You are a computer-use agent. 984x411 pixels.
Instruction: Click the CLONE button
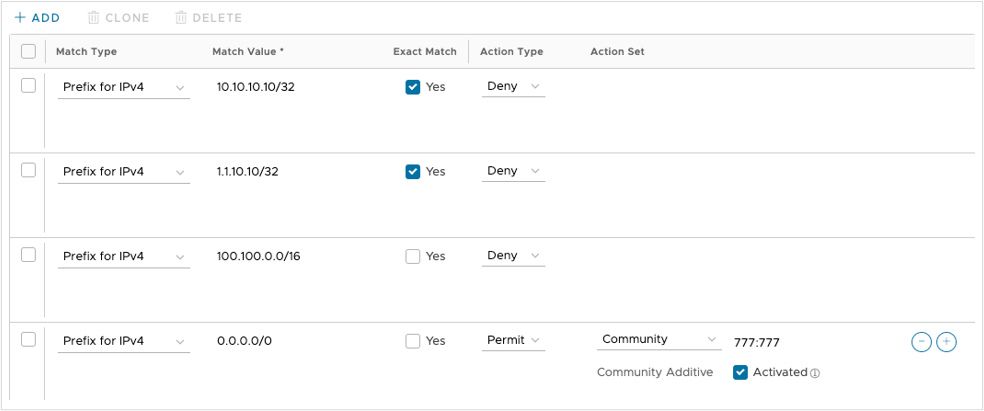coord(119,18)
